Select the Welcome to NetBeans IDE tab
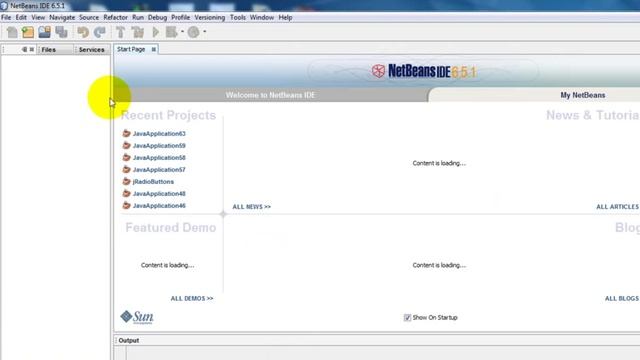 pyautogui.click(x=270, y=95)
